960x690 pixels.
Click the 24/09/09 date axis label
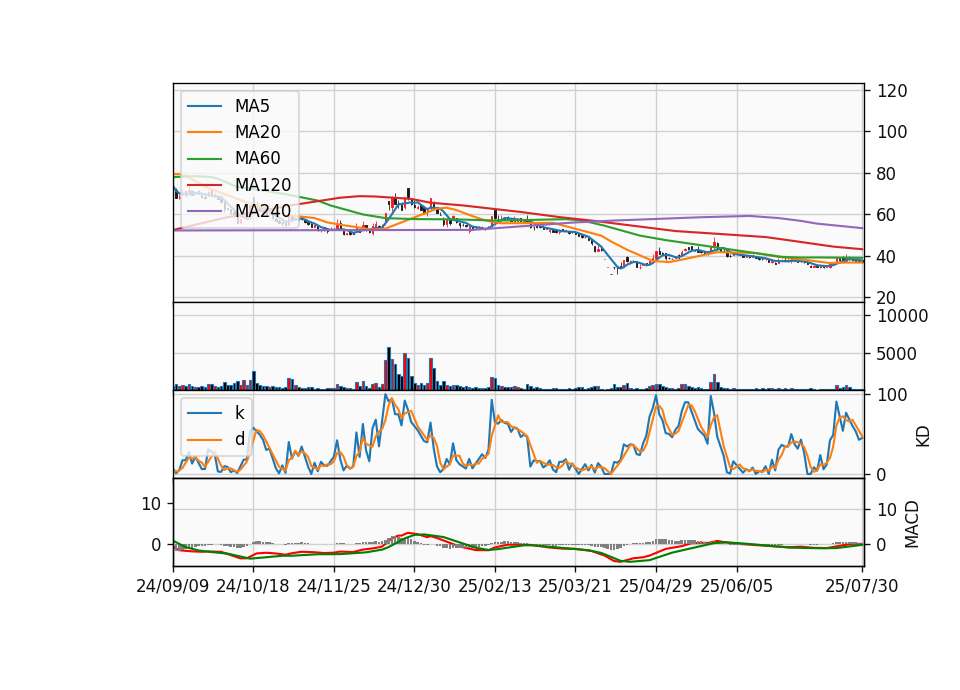[173, 586]
